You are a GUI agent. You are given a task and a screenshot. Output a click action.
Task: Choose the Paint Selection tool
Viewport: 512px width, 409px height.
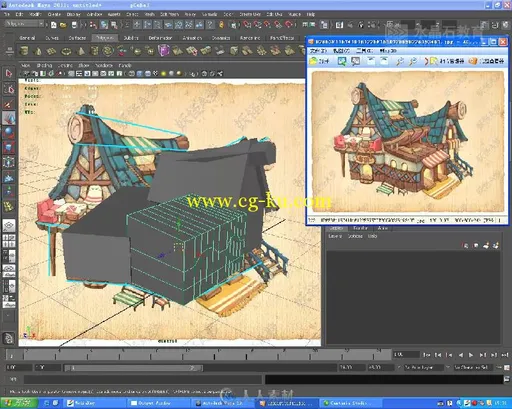tap(9, 104)
